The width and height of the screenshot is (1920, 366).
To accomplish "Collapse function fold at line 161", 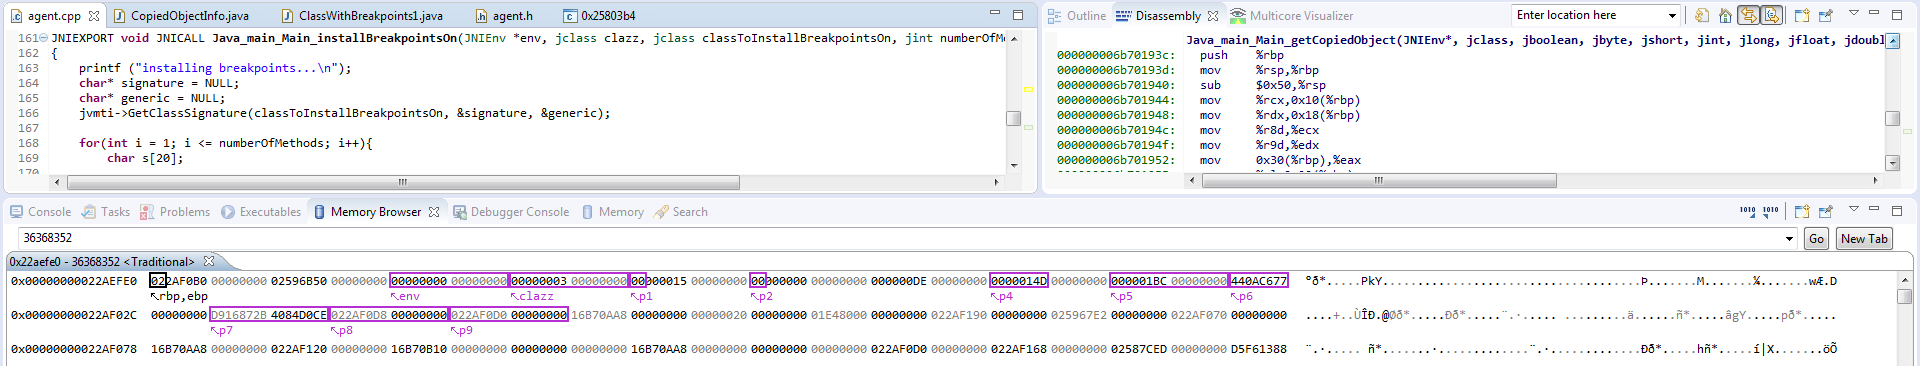I will coord(43,38).
